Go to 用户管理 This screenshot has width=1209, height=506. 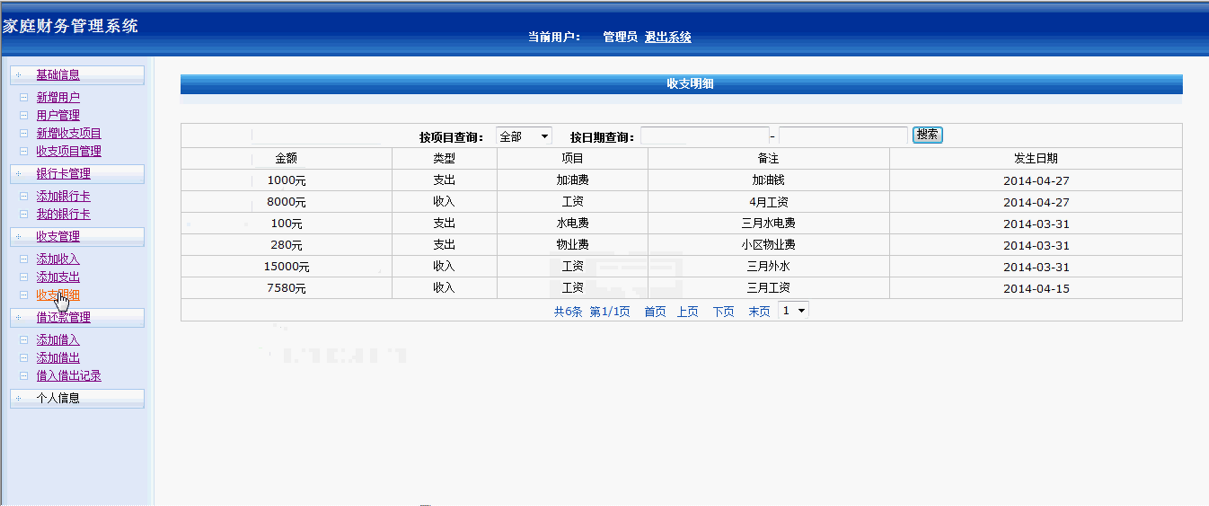tap(58, 116)
